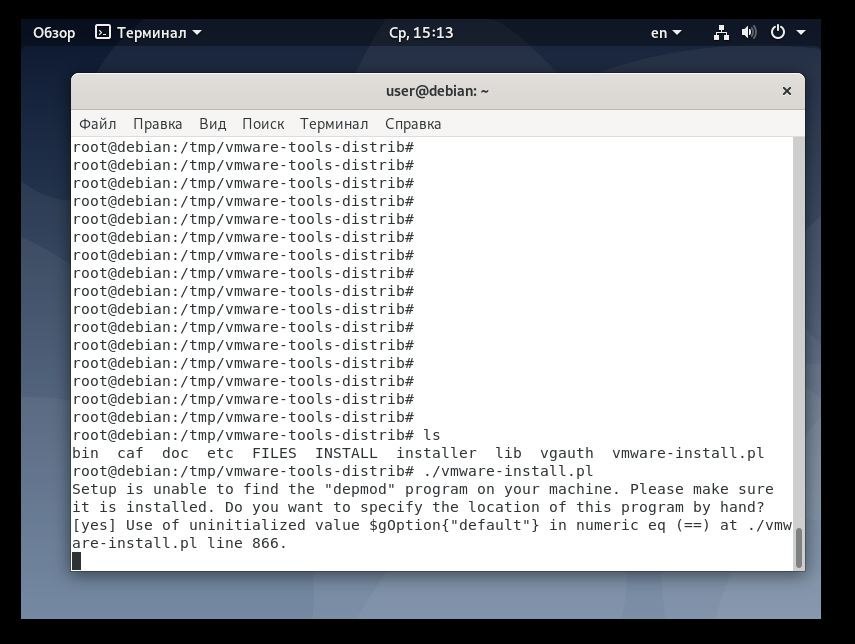855x644 pixels.
Task: Click the line 866. text
Action: coord(246,543)
